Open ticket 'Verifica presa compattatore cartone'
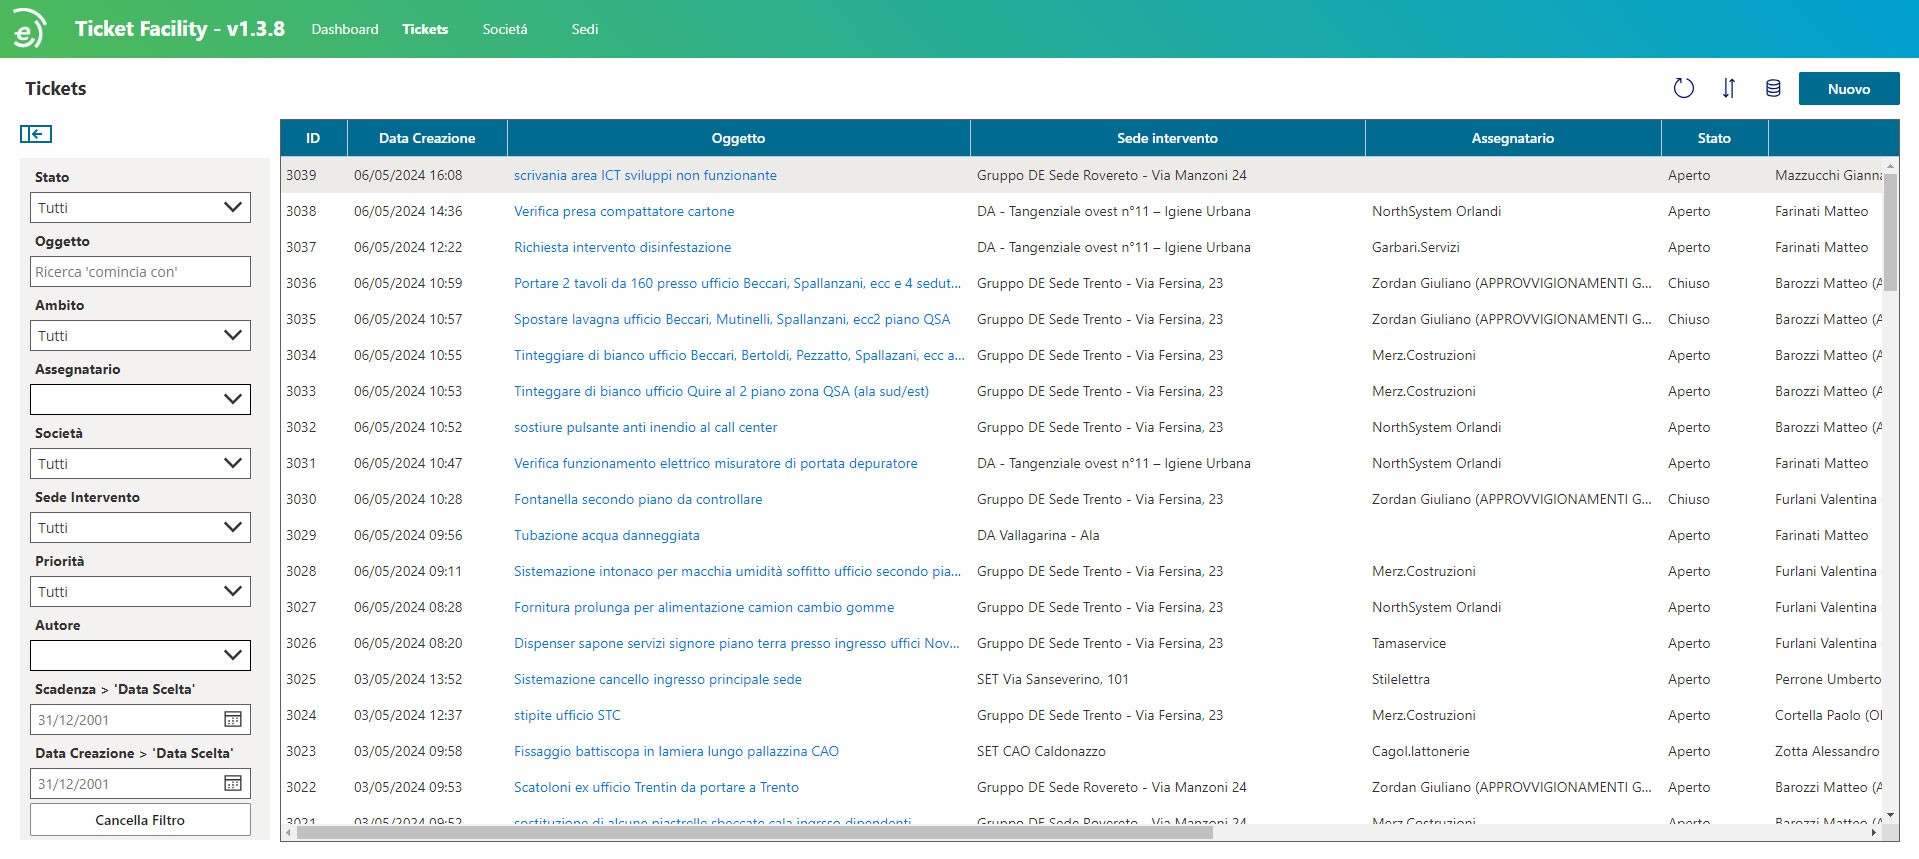 tap(624, 211)
